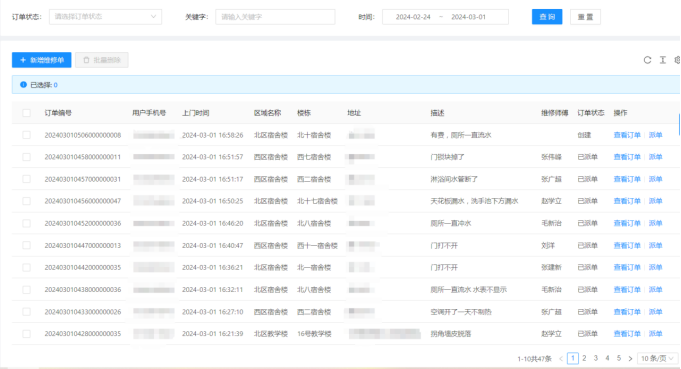Viewport: 681px width, 369px height.
Task: Go to page 5
Action: (619, 358)
